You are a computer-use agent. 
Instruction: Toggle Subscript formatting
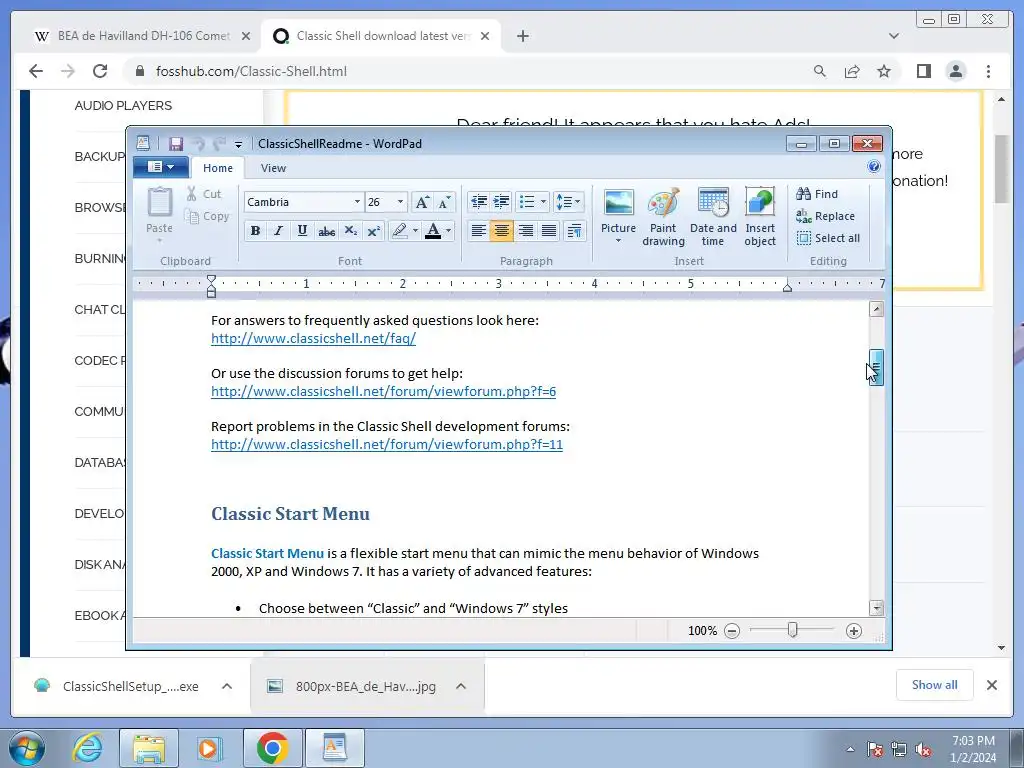click(x=351, y=231)
